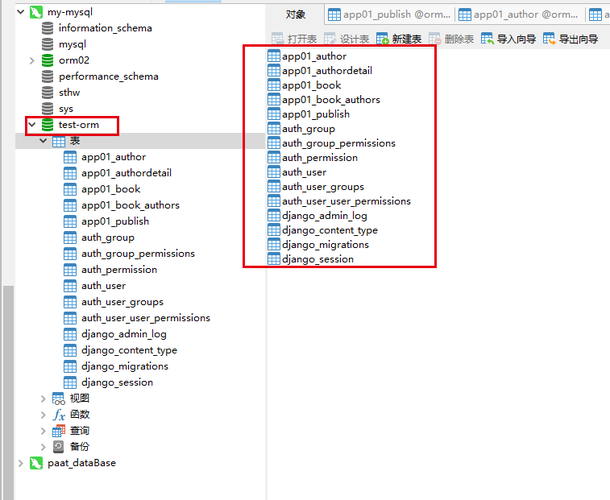
Task: Open the 导出向导 export wizard
Action: 570,39
